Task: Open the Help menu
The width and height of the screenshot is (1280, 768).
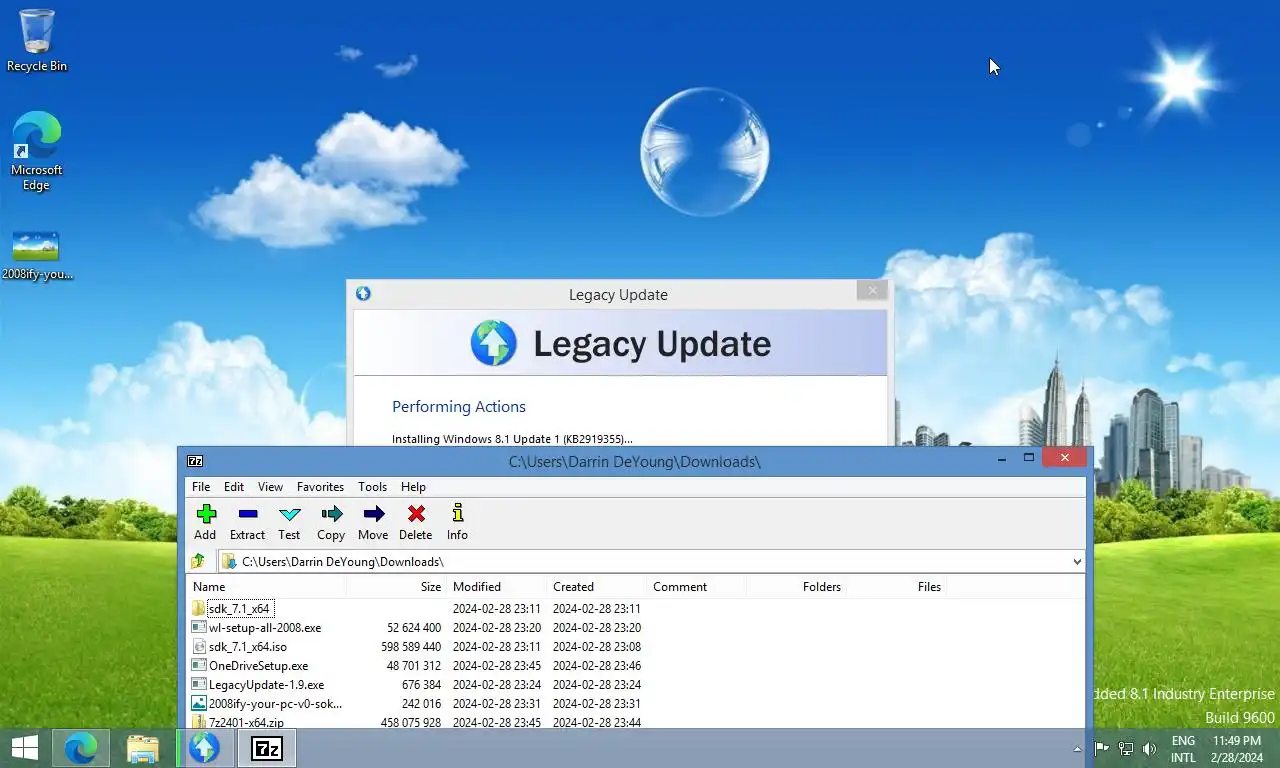Action: (x=413, y=486)
